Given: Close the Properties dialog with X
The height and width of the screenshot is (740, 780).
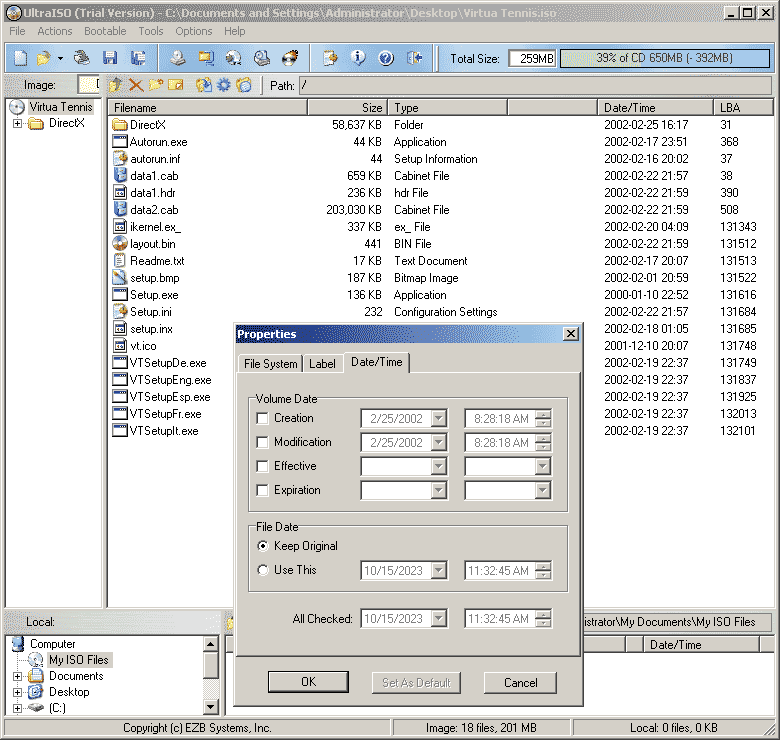Looking at the screenshot, I should click(x=571, y=334).
